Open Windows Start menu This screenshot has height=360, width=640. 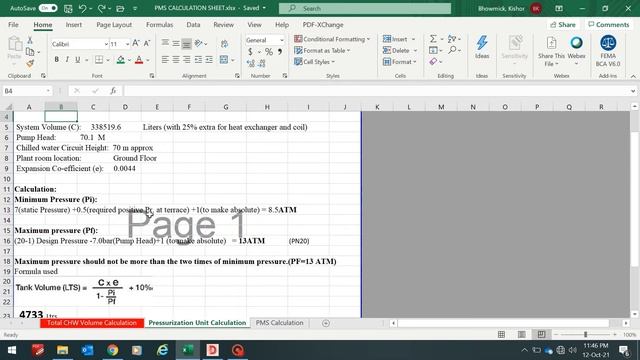coord(12,350)
